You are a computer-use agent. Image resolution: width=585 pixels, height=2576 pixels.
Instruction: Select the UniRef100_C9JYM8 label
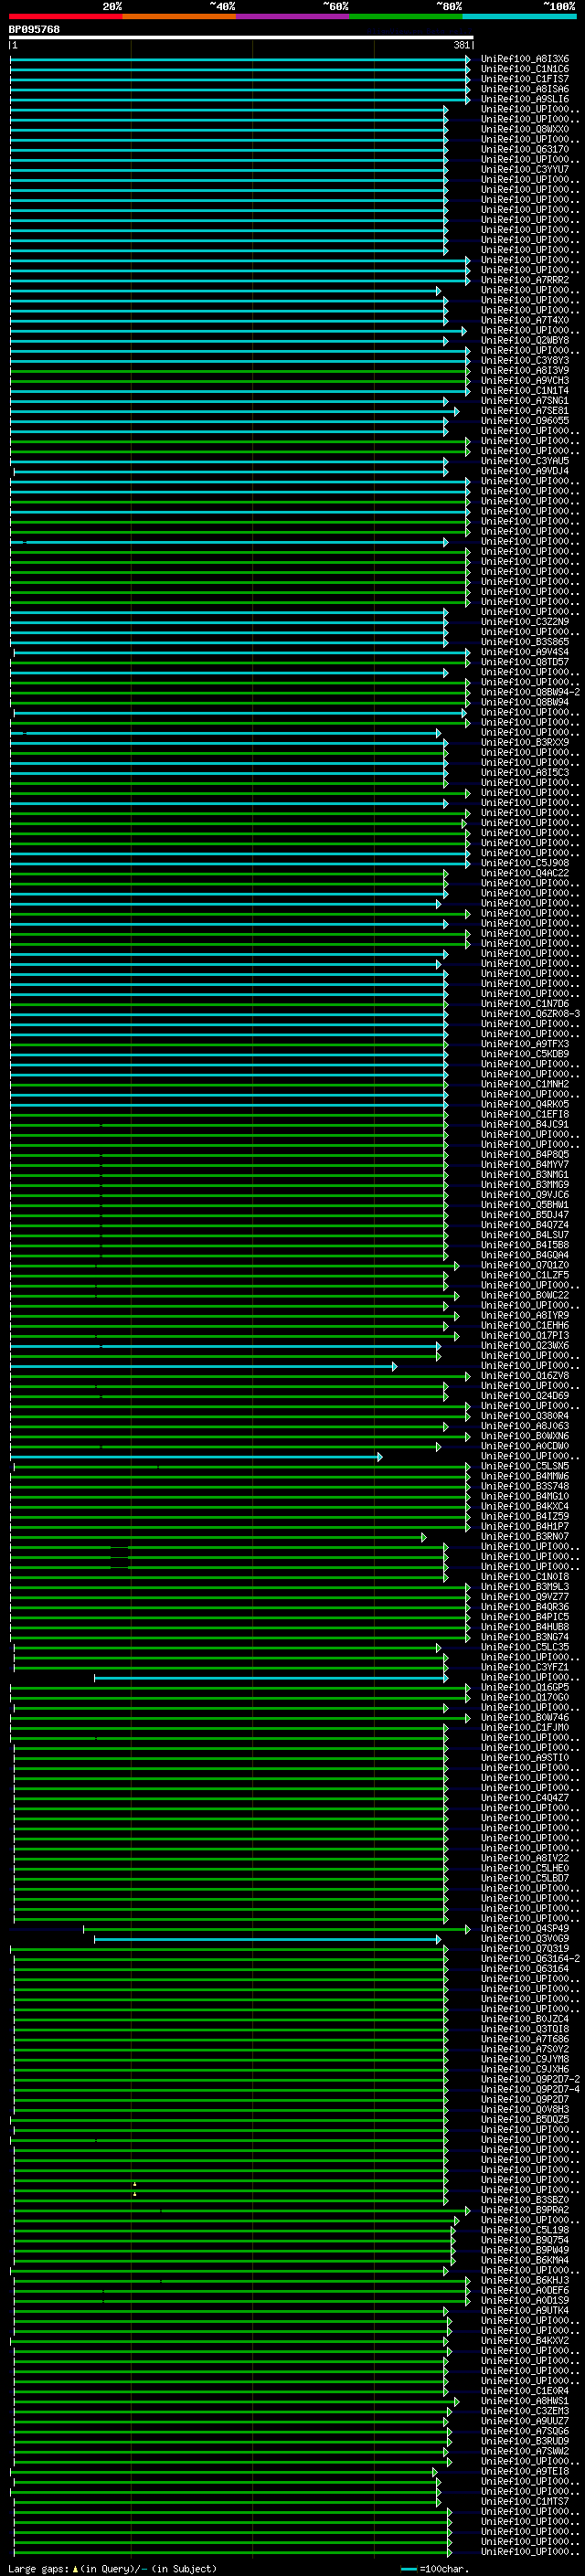coord(525,2059)
